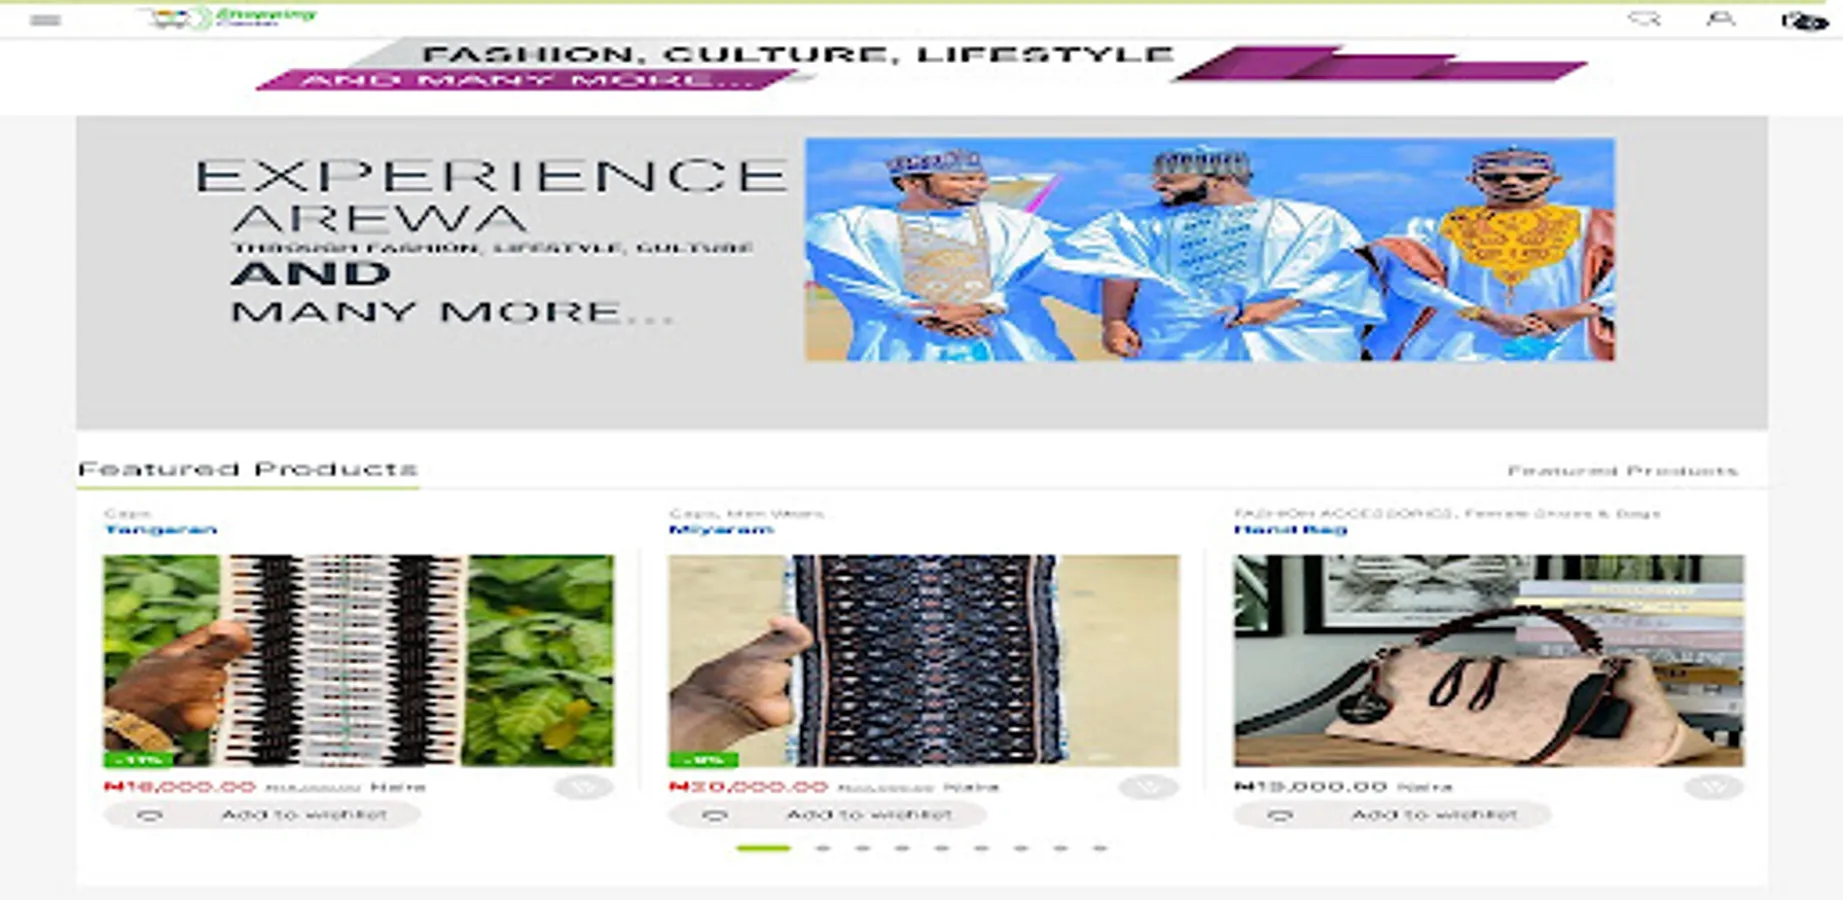Open the Tangaran product title link
This screenshot has height=900, width=1843.
click(160, 529)
